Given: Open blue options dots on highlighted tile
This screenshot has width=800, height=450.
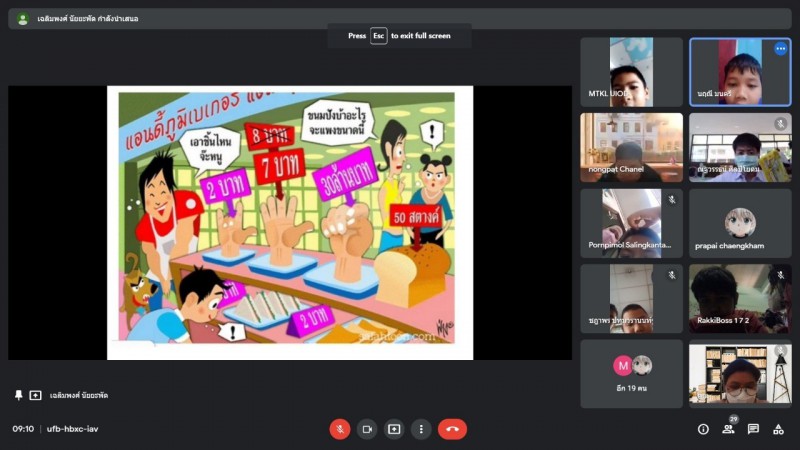Looking at the screenshot, I should pos(781,49).
